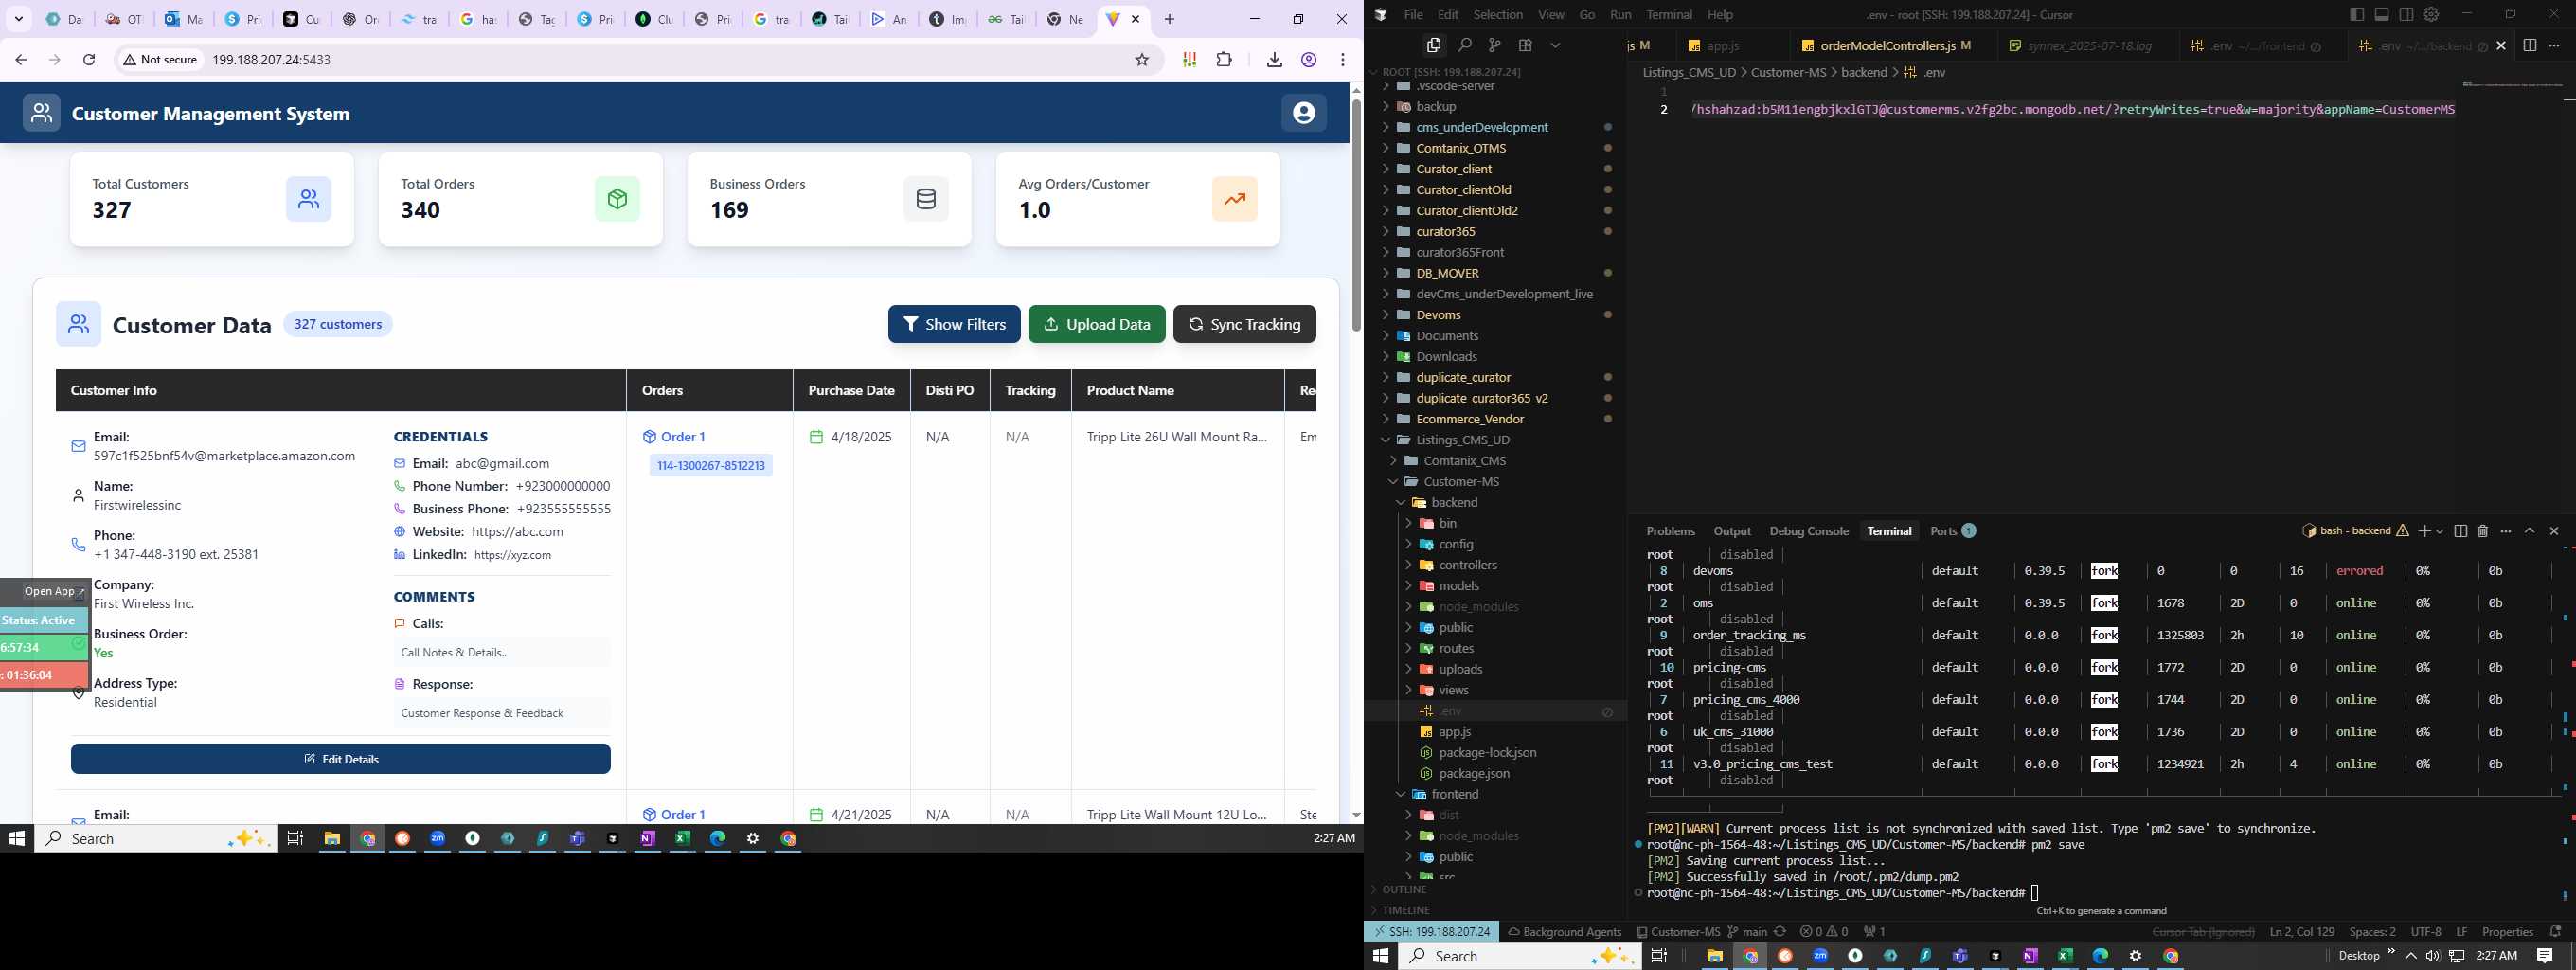Open Chrome extensions puzzle icon

pos(1224,60)
